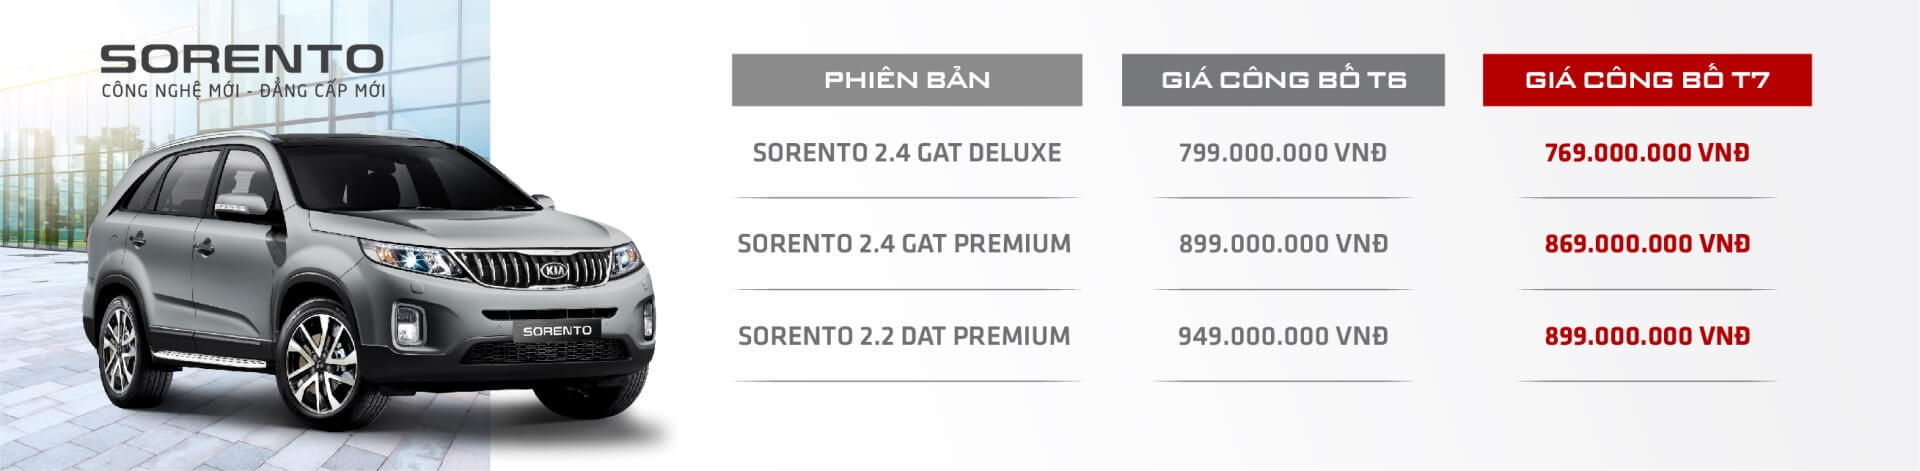The width and height of the screenshot is (1920, 471).
Task: Click the KIA badge on car grille
Action: click(553, 270)
